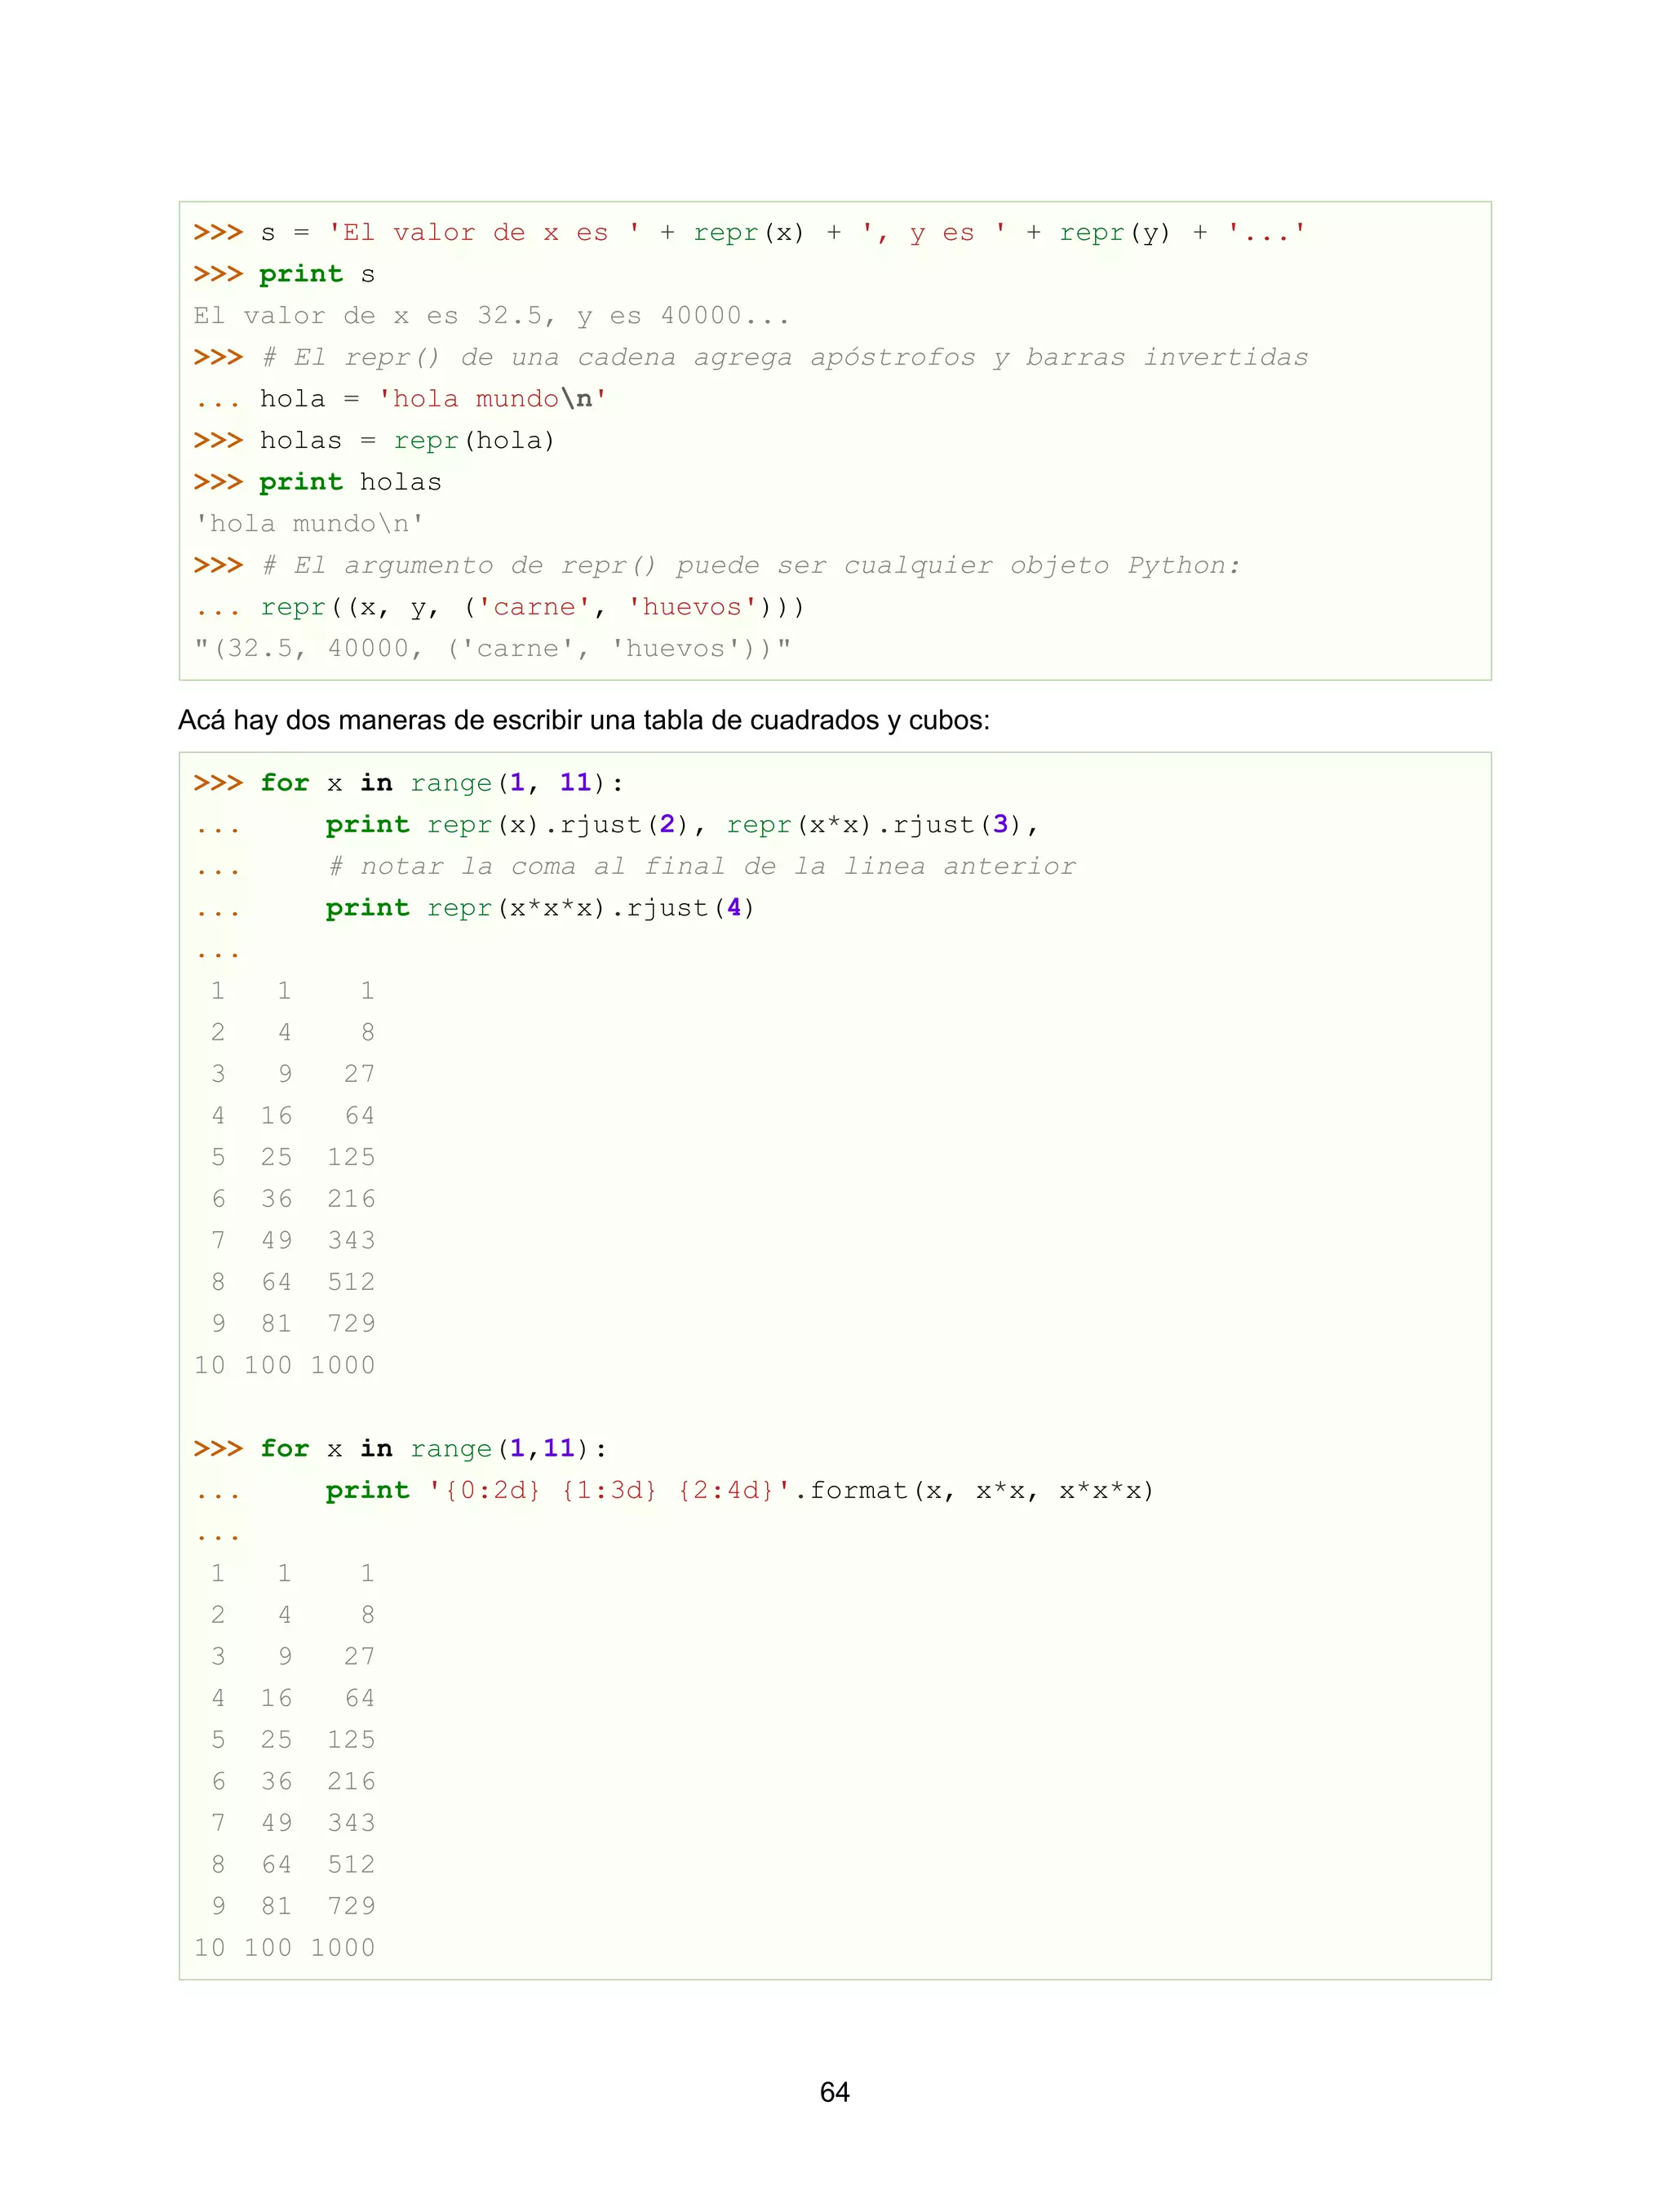Image resolution: width=1671 pixels, height=2212 pixels.
Task: Click the page number 64
Action: tap(835, 2092)
